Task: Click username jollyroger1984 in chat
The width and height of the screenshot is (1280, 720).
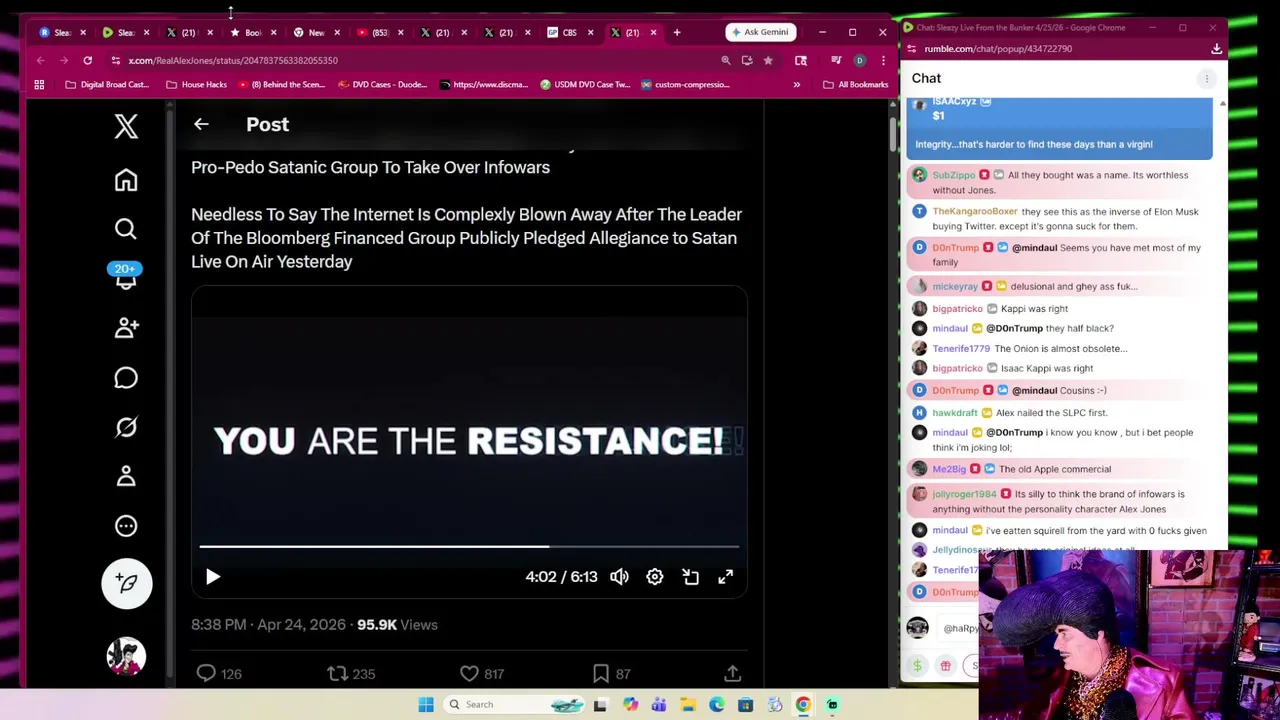Action: pos(964,494)
